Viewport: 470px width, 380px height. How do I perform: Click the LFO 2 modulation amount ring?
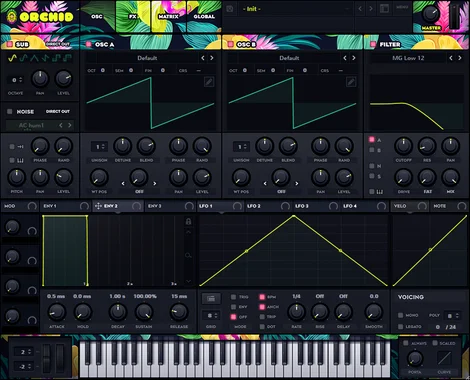pos(285,206)
